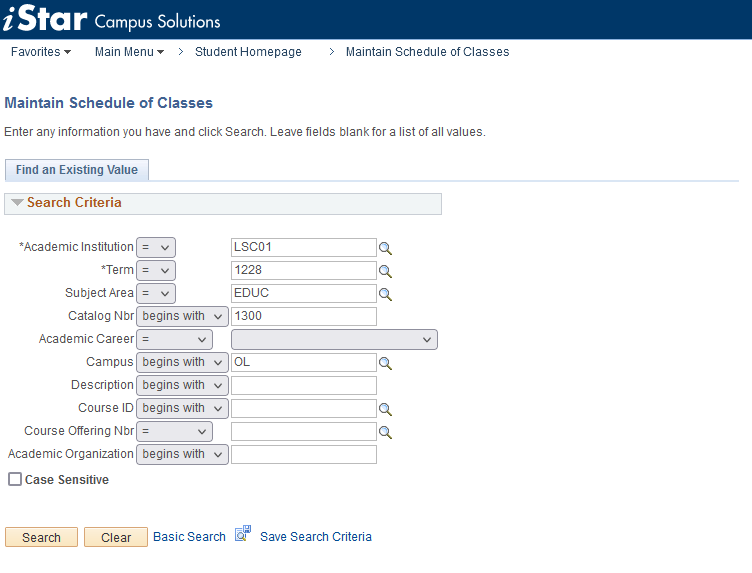Collapse the Search Criteria section

click(x=17, y=203)
